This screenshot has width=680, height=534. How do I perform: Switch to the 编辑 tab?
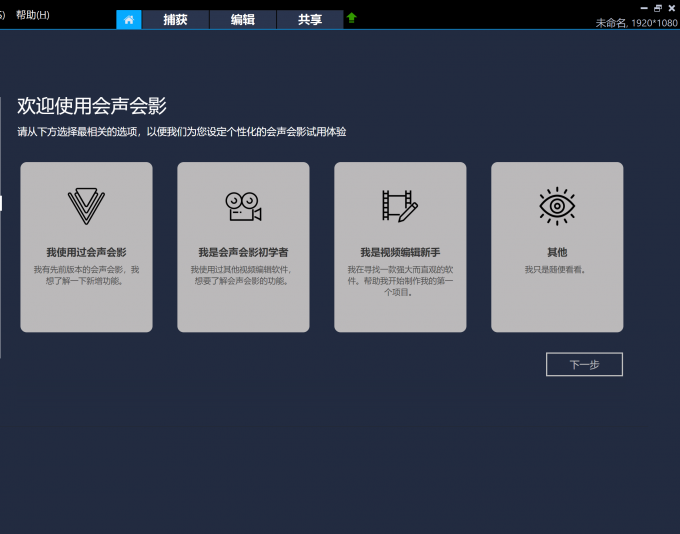(x=243, y=20)
